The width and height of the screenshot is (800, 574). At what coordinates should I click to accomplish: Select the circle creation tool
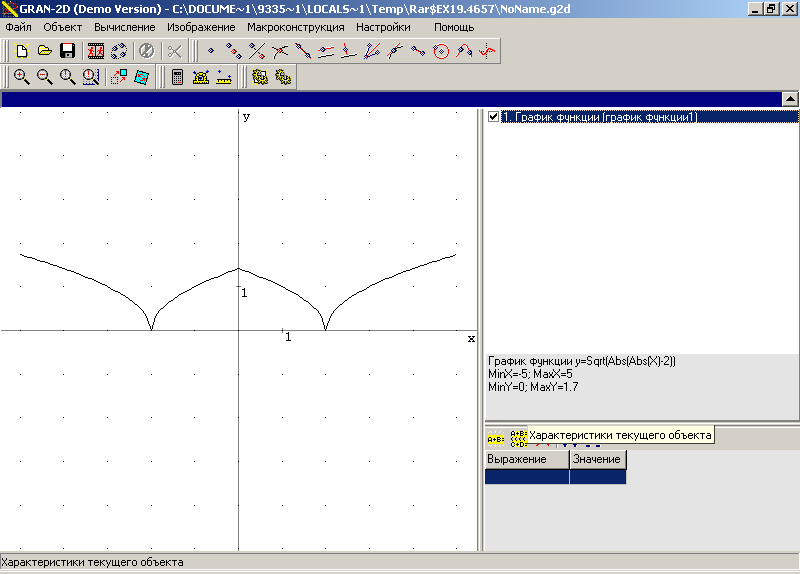click(x=441, y=51)
